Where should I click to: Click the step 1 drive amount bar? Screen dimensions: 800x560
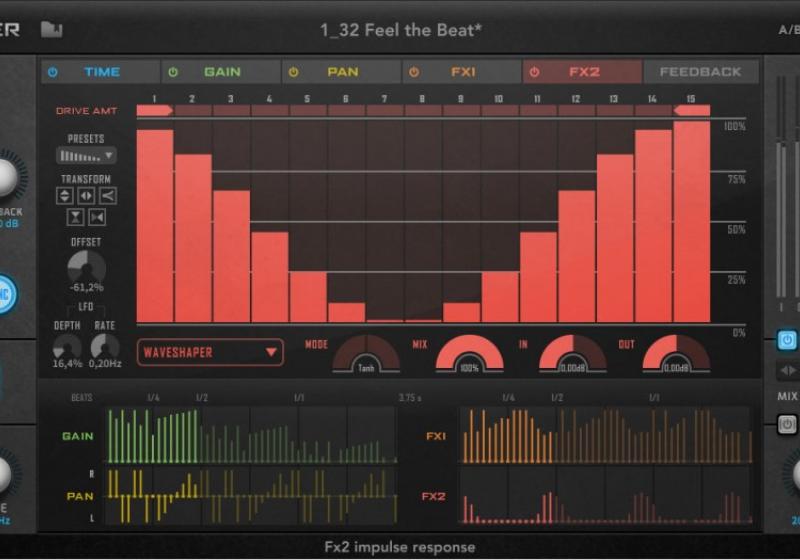click(155, 226)
